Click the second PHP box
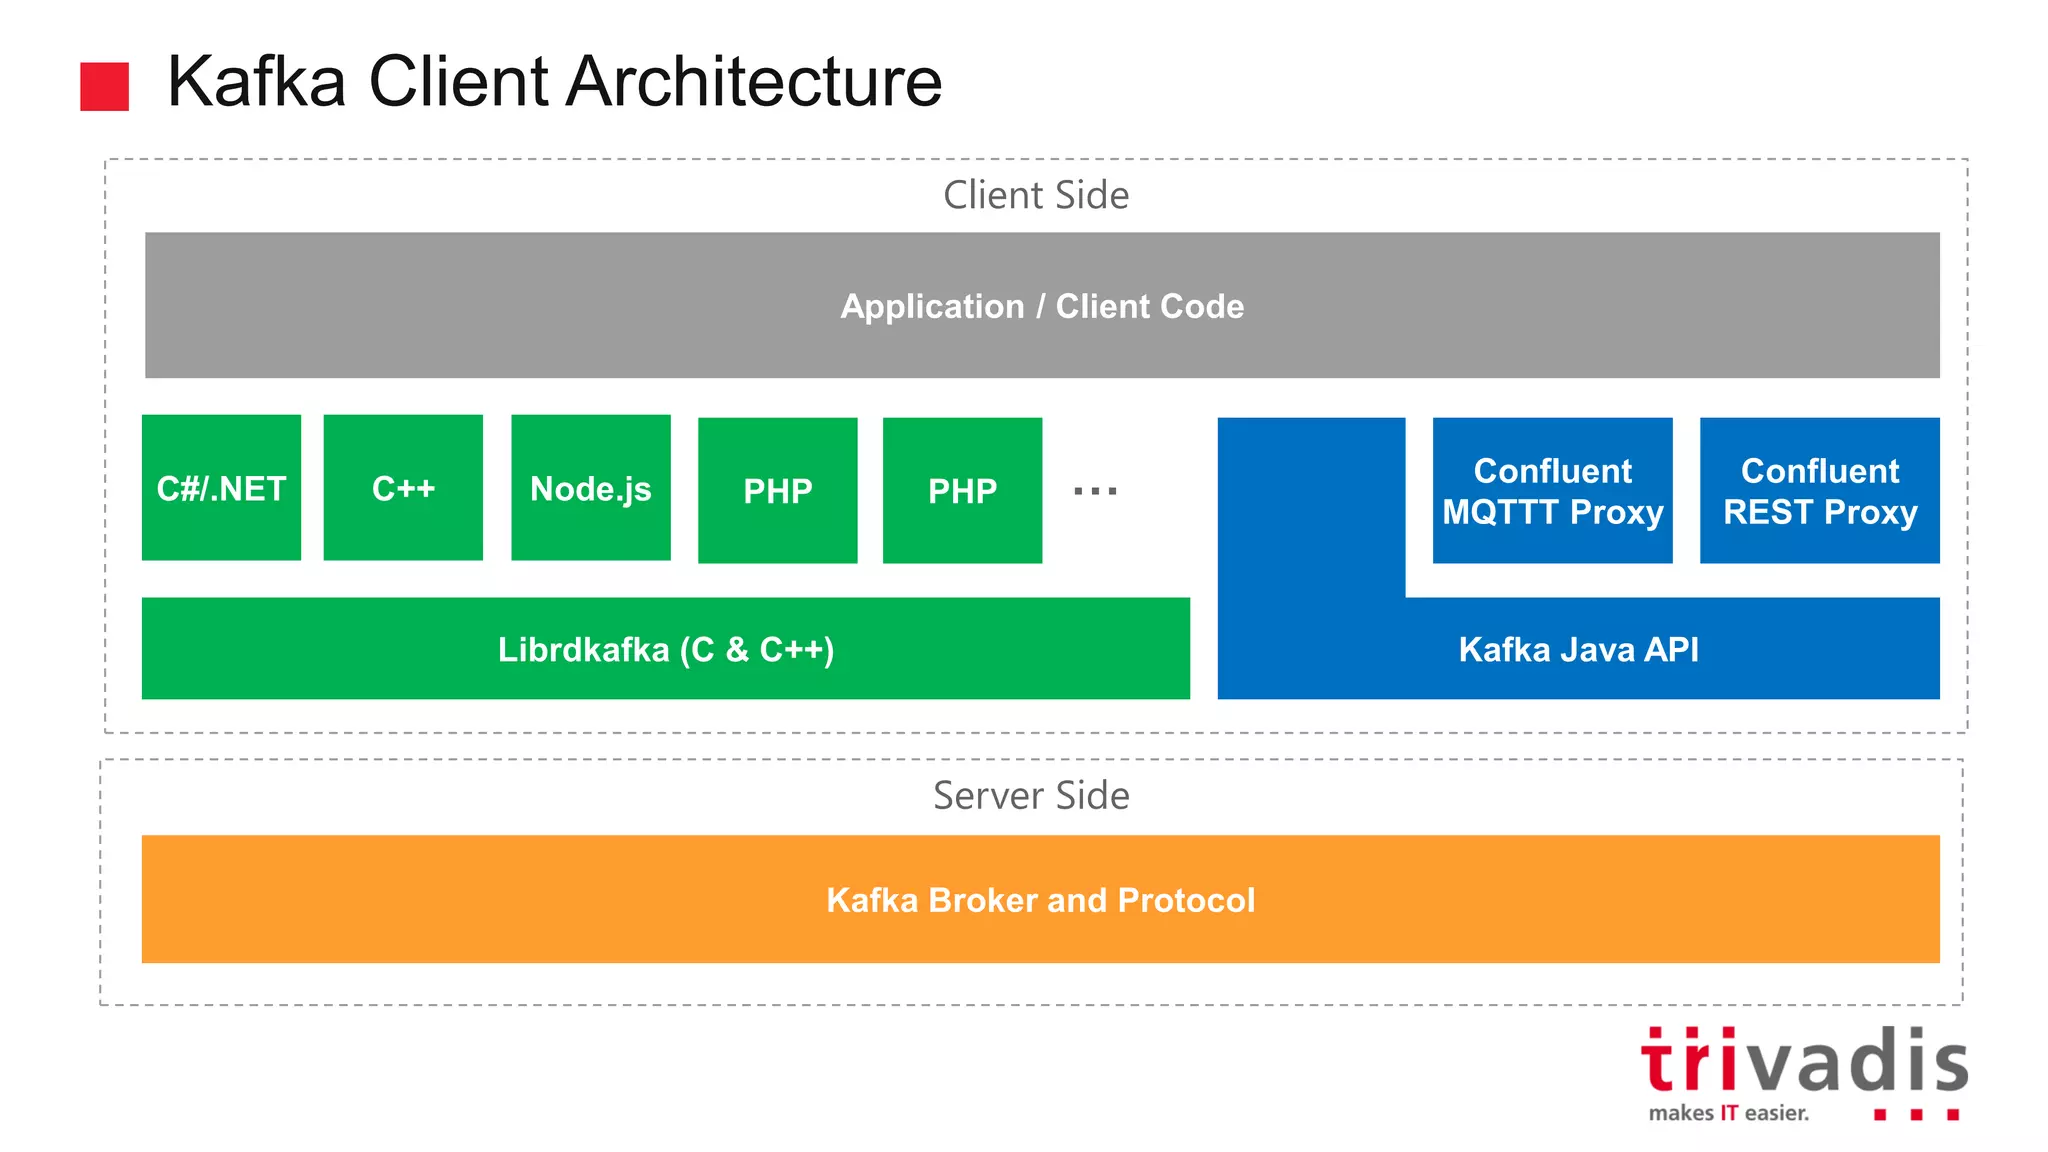 pyautogui.click(x=962, y=490)
